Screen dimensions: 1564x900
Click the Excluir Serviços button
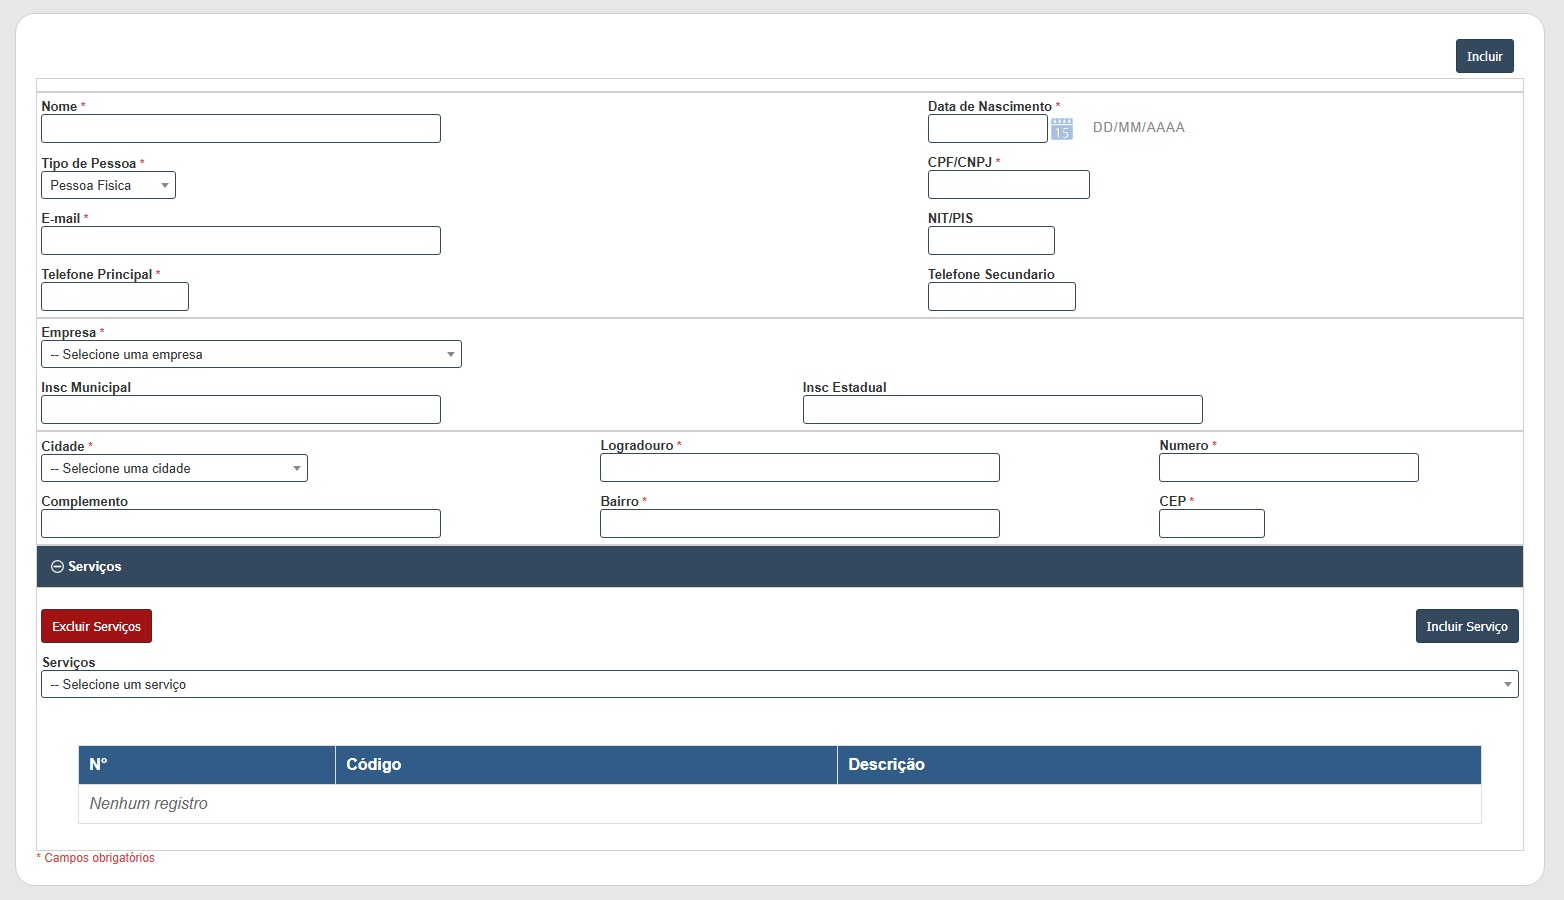(x=96, y=626)
